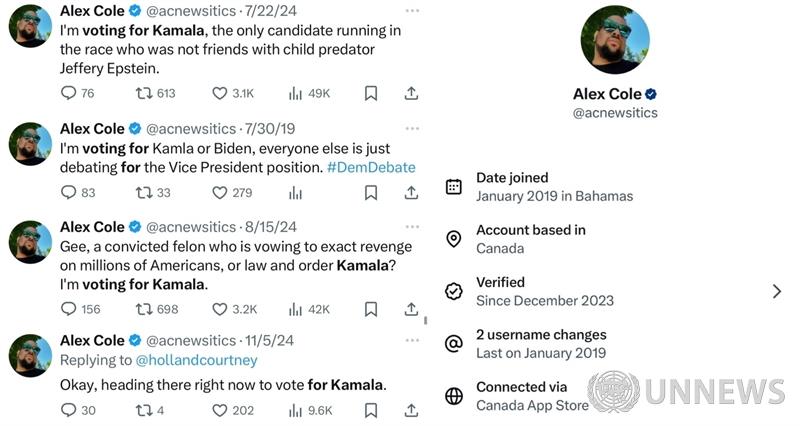Like the 11/5/24 reply tweet
The image size is (800, 426).
(220, 410)
